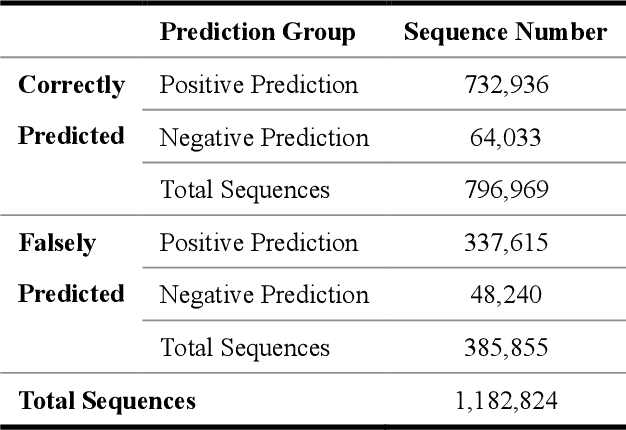The image size is (626, 430).
Task: Click Total Sequences in the Correctly Predicted group
Action: [245, 189]
